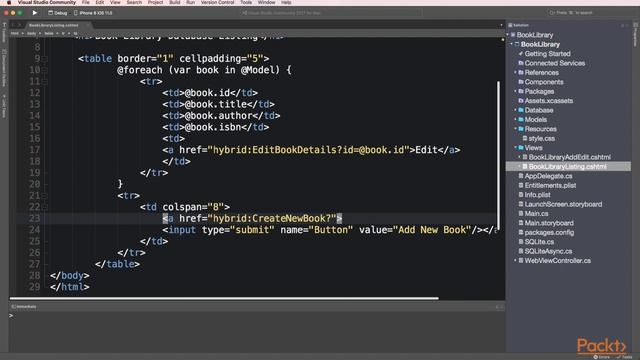Expand the References folder
The height and width of the screenshot is (360, 640).
tap(516, 73)
